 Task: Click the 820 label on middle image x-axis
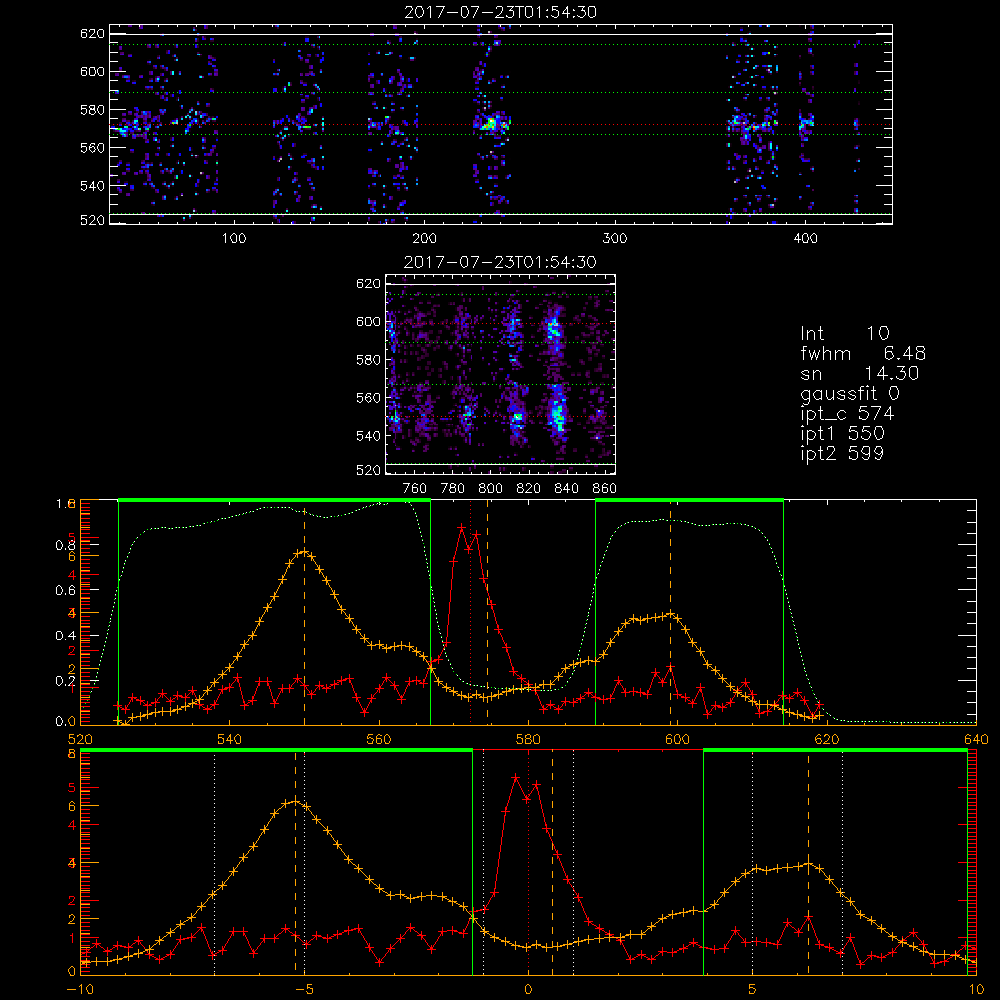(x=529, y=489)
